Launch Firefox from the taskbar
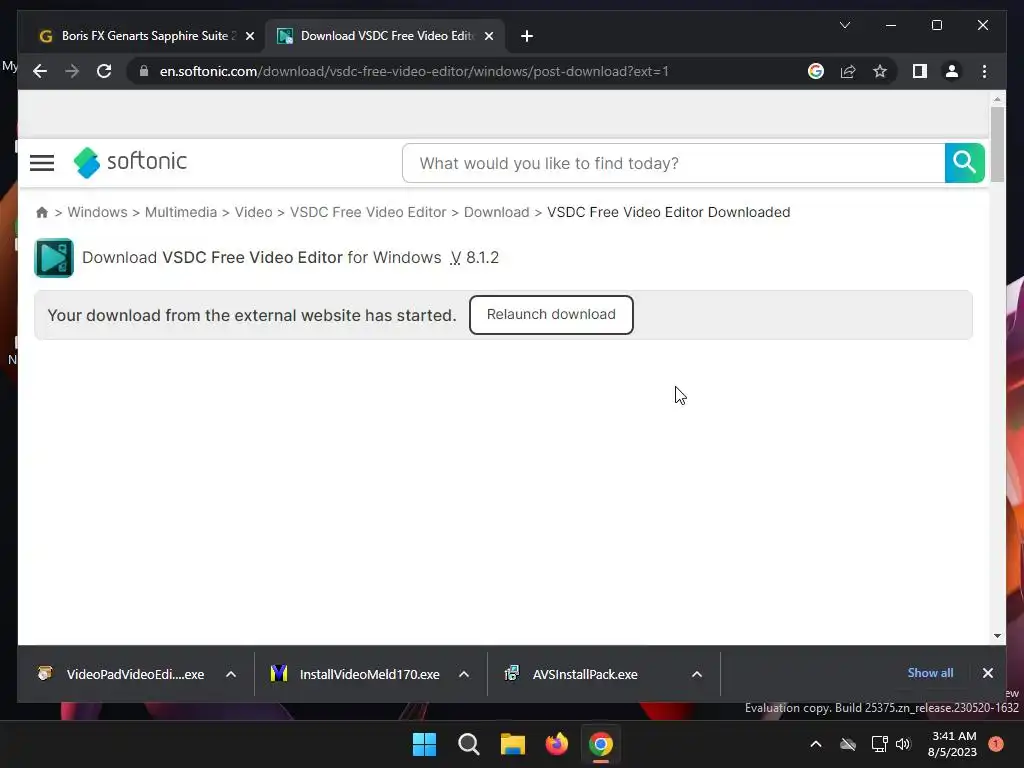The height and width of the screenshot is (768, 1024). point(556,744)
